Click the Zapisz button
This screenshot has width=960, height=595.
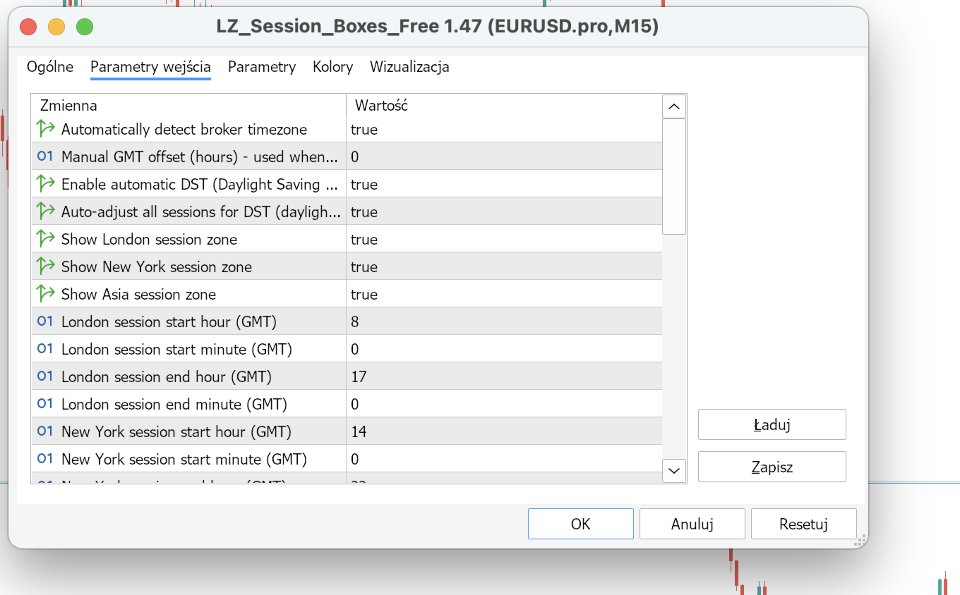772,467
